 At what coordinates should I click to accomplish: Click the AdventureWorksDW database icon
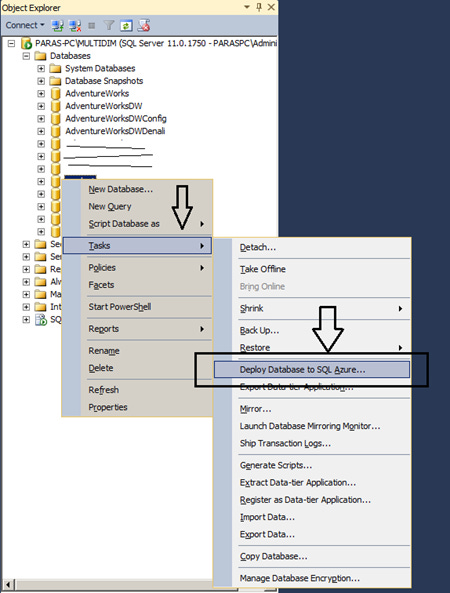56,106
